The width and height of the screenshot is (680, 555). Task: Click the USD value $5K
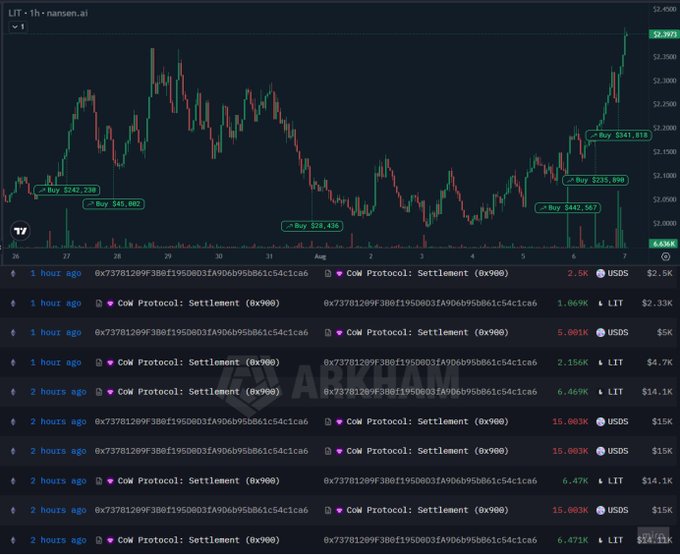[x=664, y=333]
